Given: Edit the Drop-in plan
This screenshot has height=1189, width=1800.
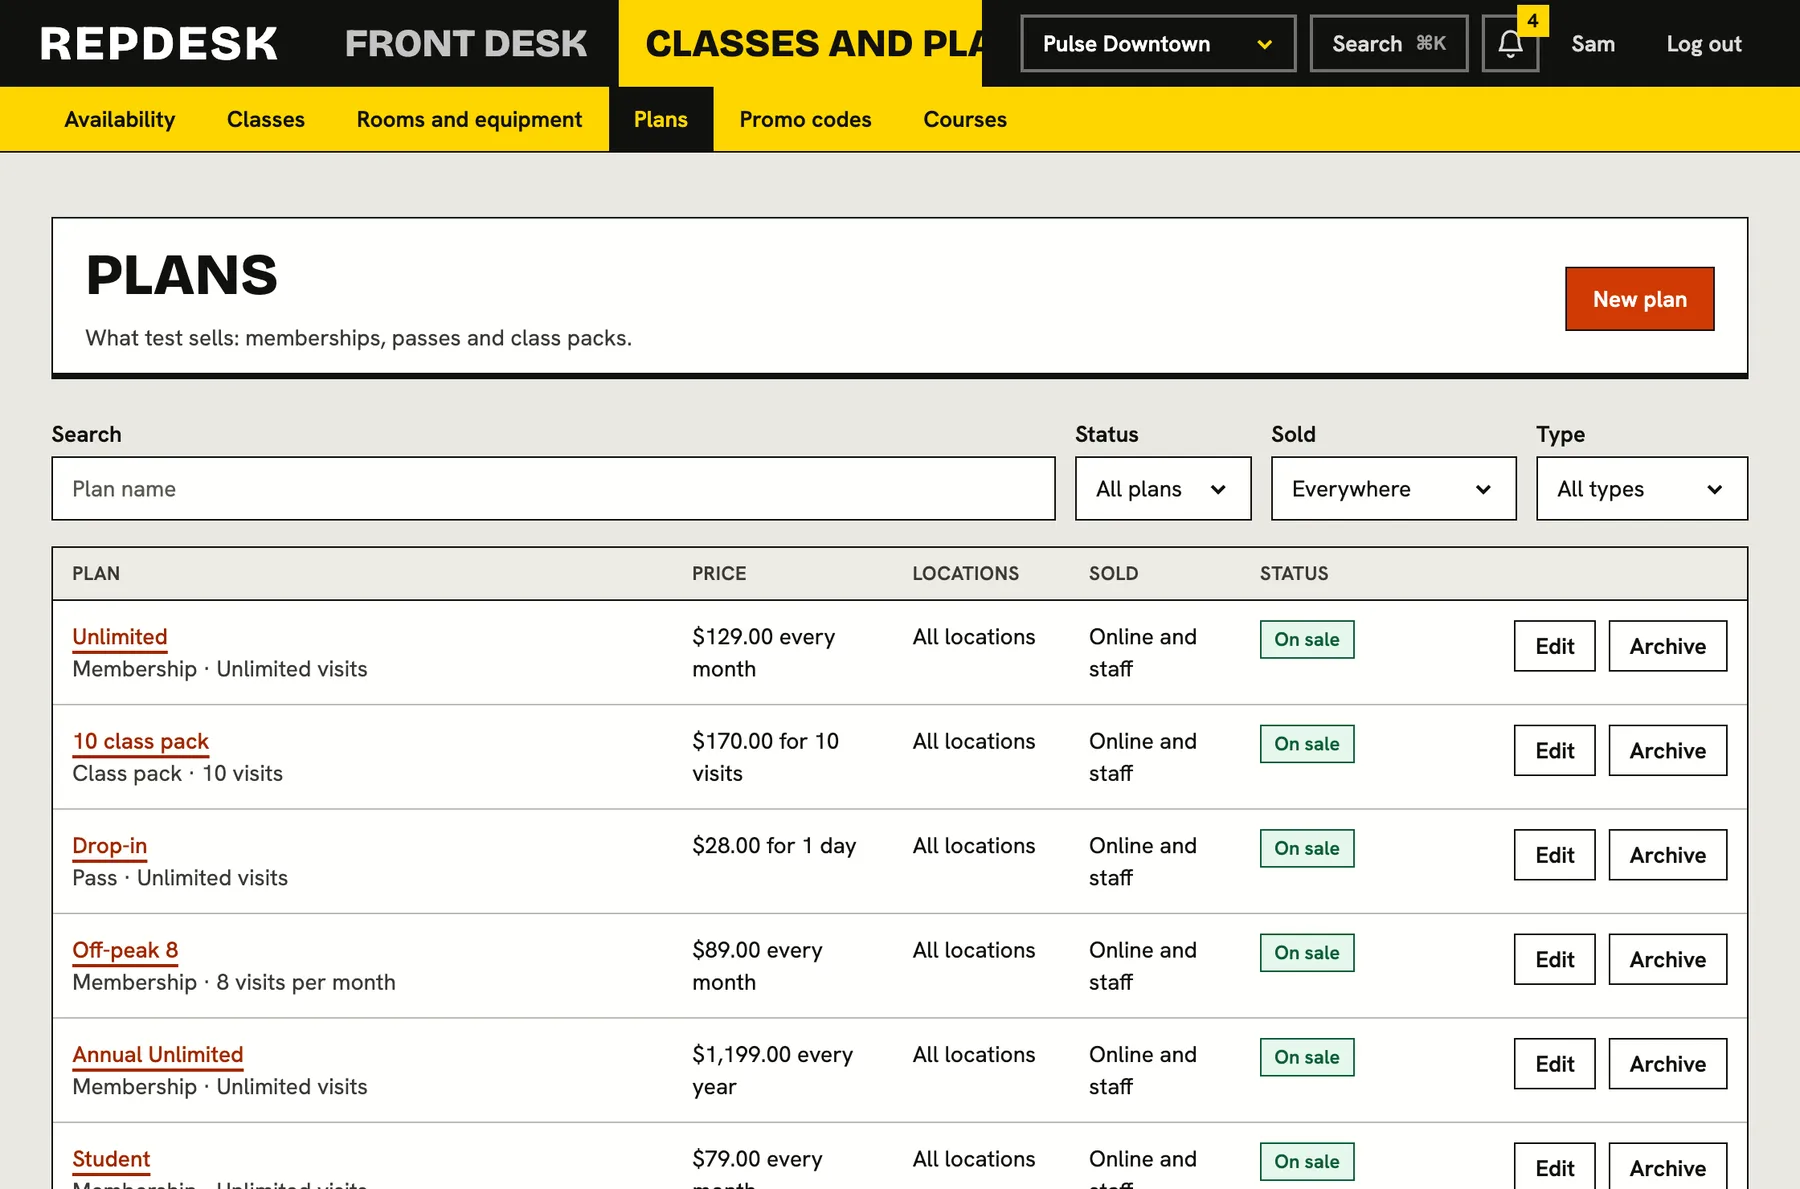Looking at the screenshot, I should (x=1555, y=855).
